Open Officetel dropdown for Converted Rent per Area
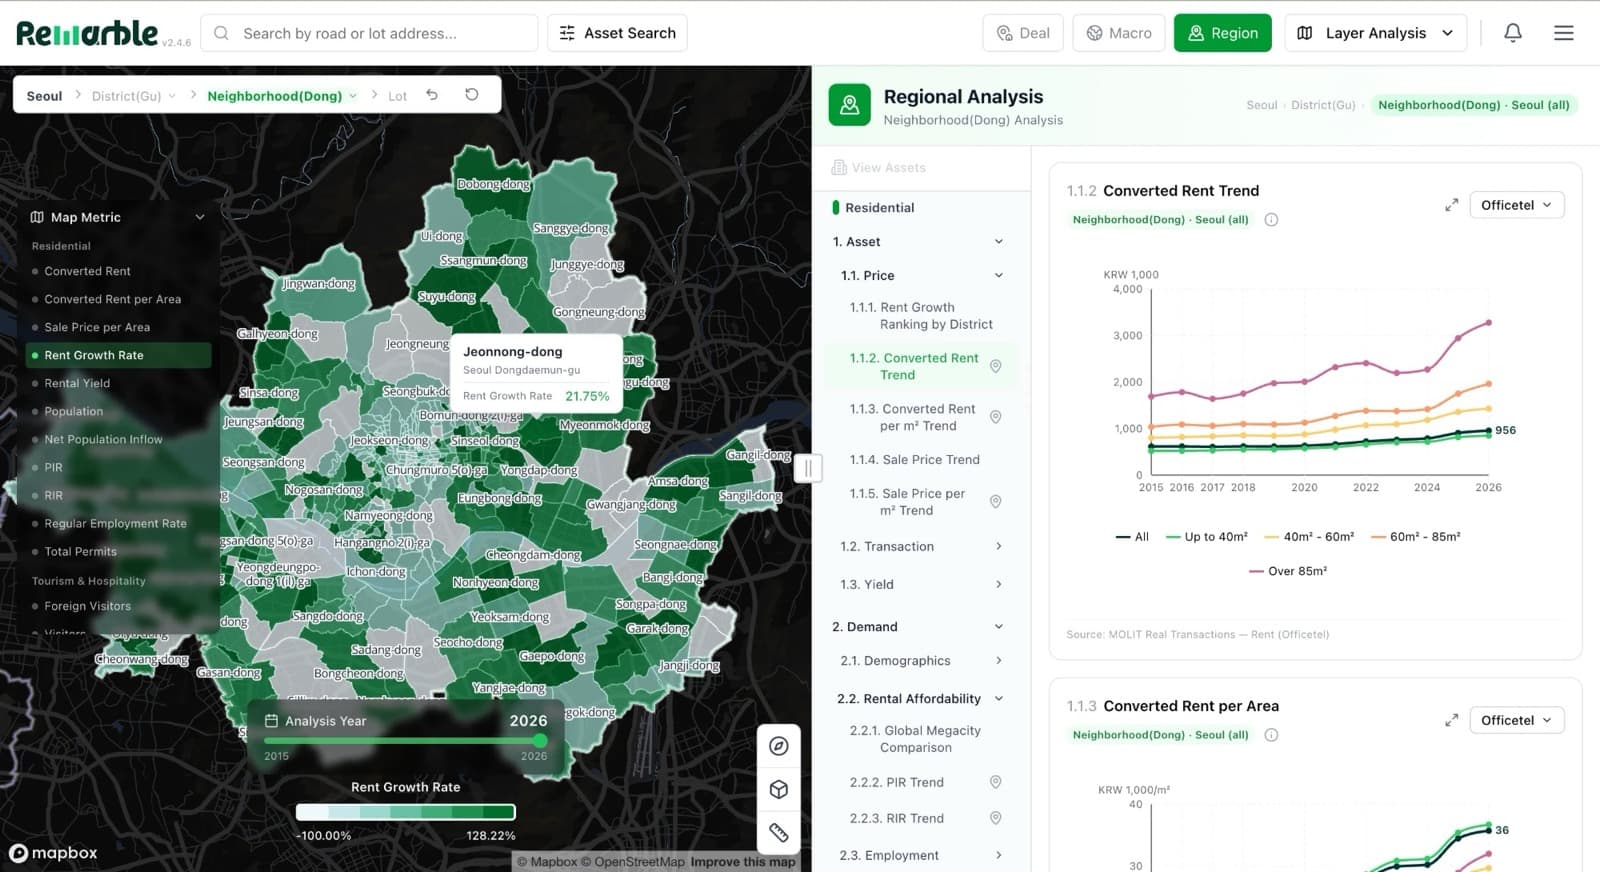1600x872 pixels. point(1516,720)
